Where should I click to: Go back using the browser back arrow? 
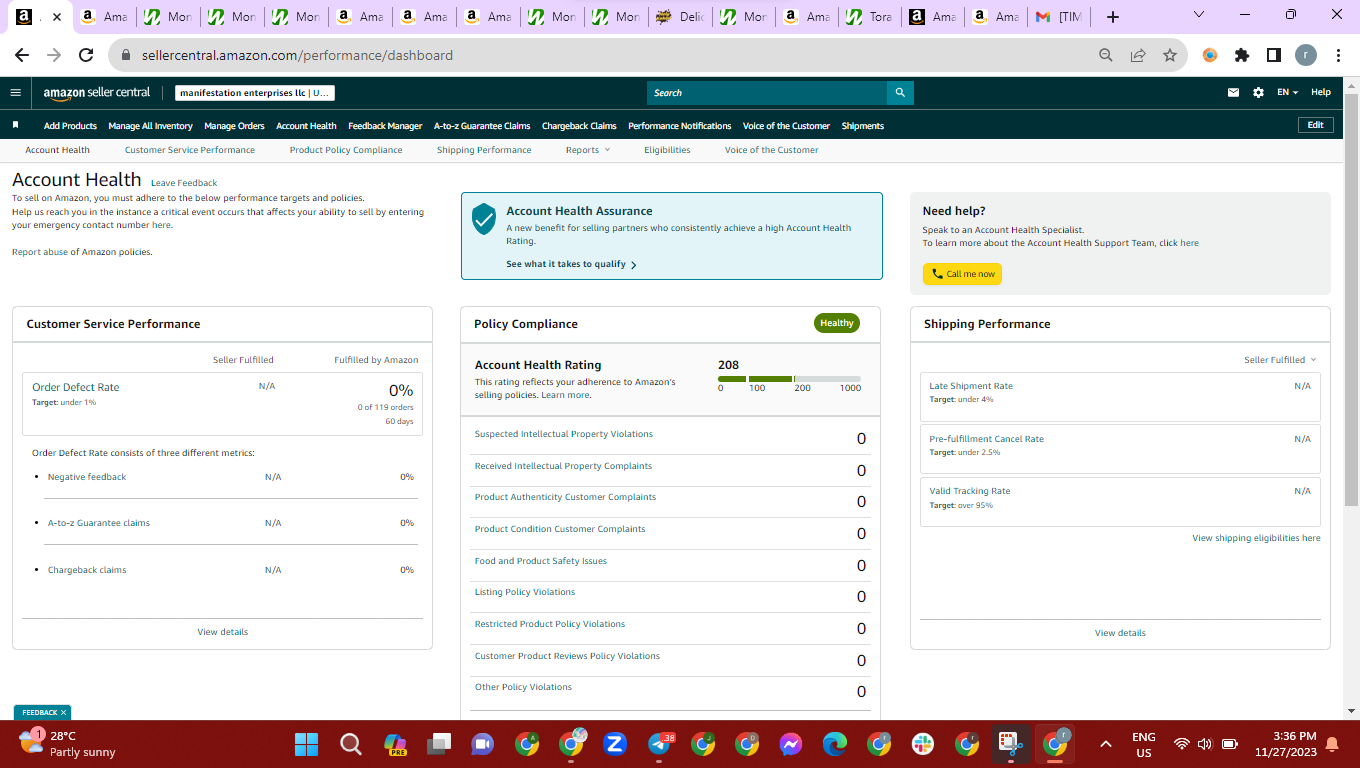point(22,55)
